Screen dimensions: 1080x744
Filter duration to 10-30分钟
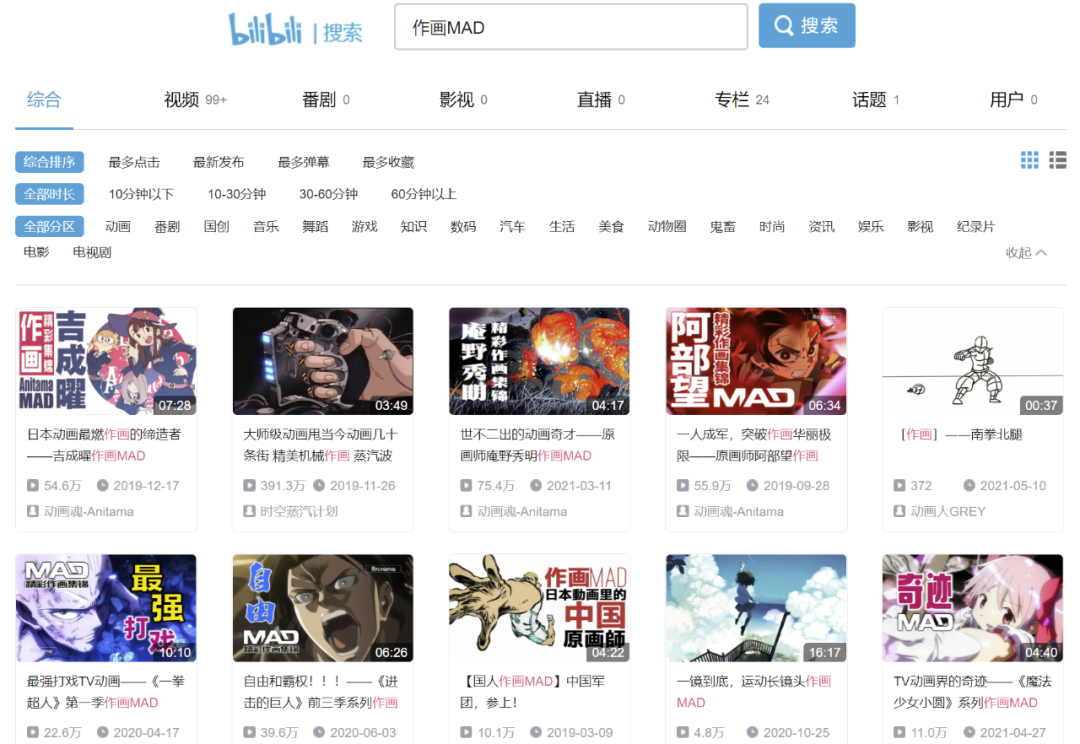pos(237,194)
